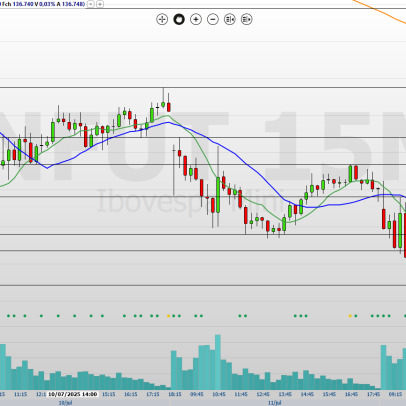This screenshot has width=406, height=406.
Task: Click the small plus button beside quote header
Action: tap(100, 4)
